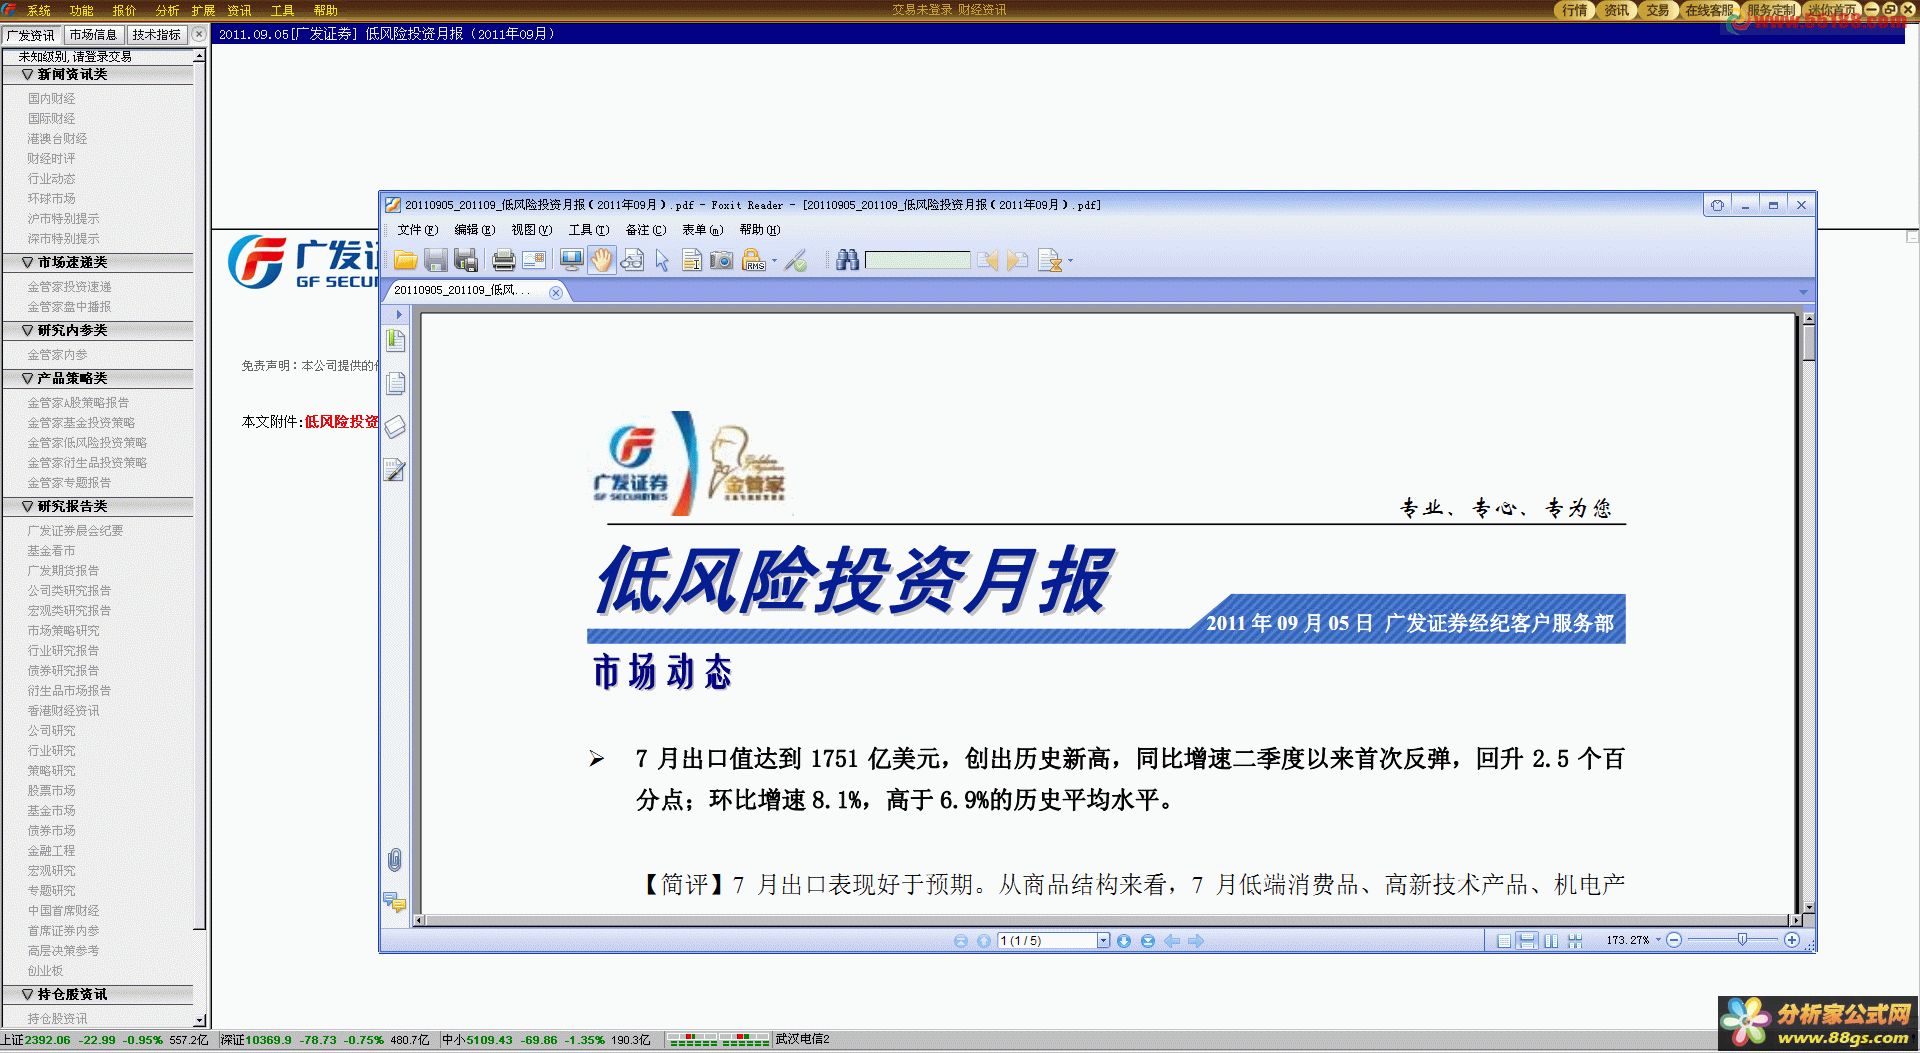Click the Save disk icon

pos(436,261)
